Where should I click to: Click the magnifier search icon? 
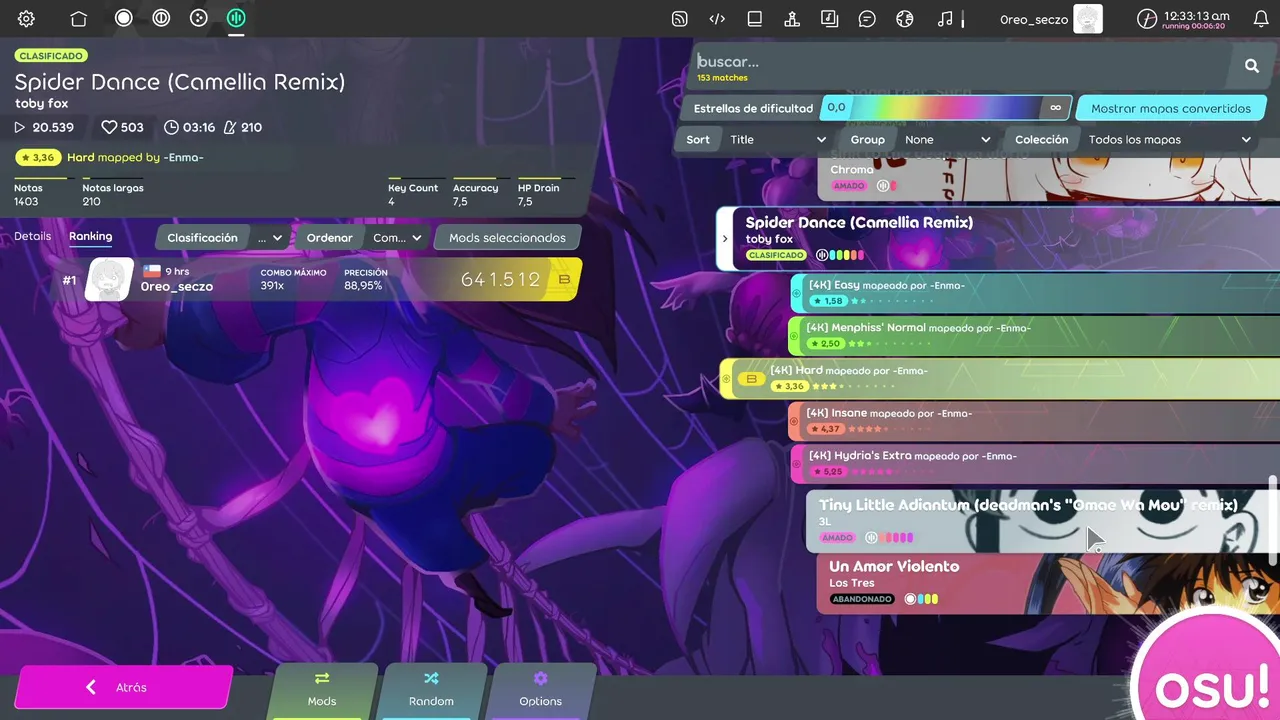click(x=1252, y=66)
